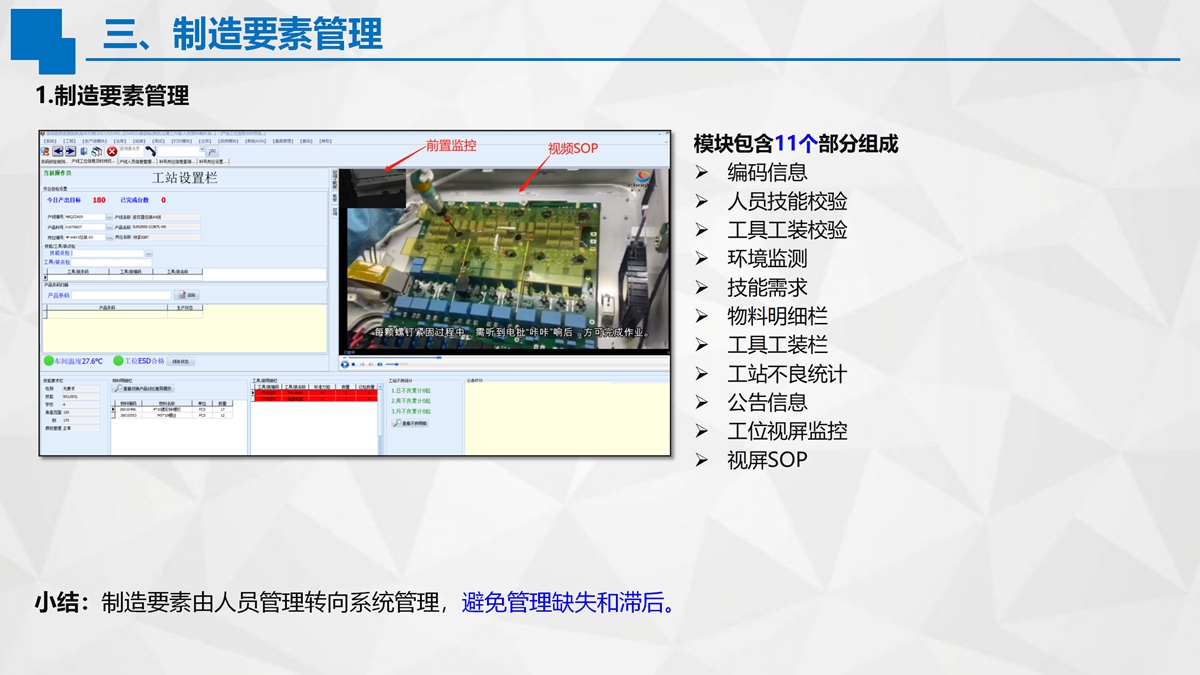1200x675 pixels.
Task: Click the blue back arrow toolbar icon
Action: [57, 151]
